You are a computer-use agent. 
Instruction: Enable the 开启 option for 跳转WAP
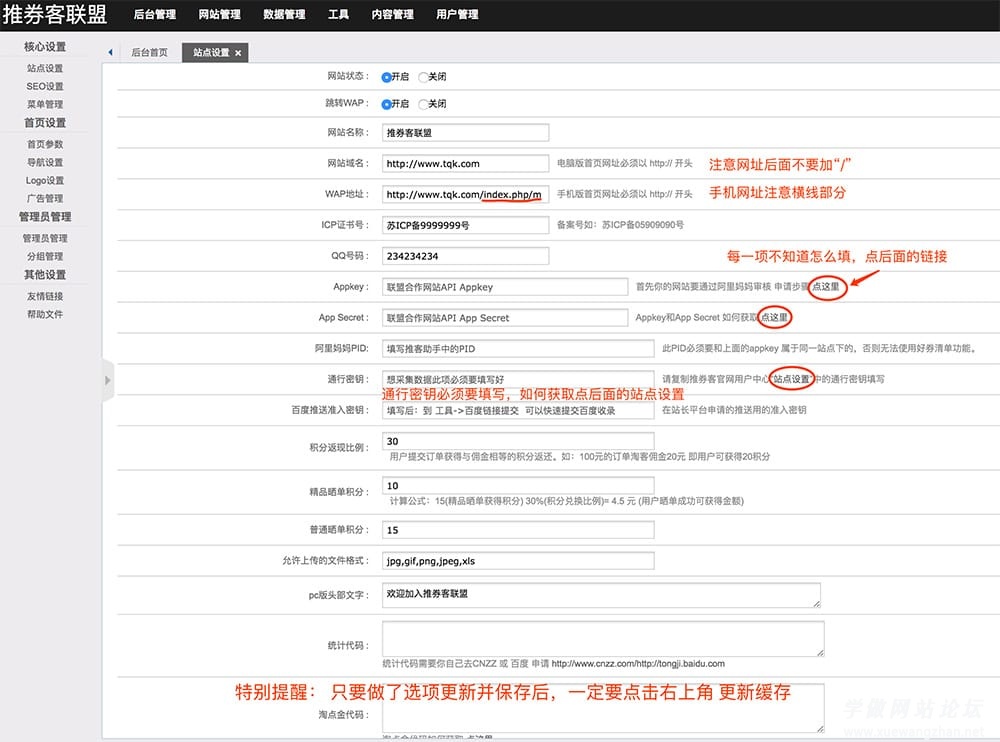[386, 104]
